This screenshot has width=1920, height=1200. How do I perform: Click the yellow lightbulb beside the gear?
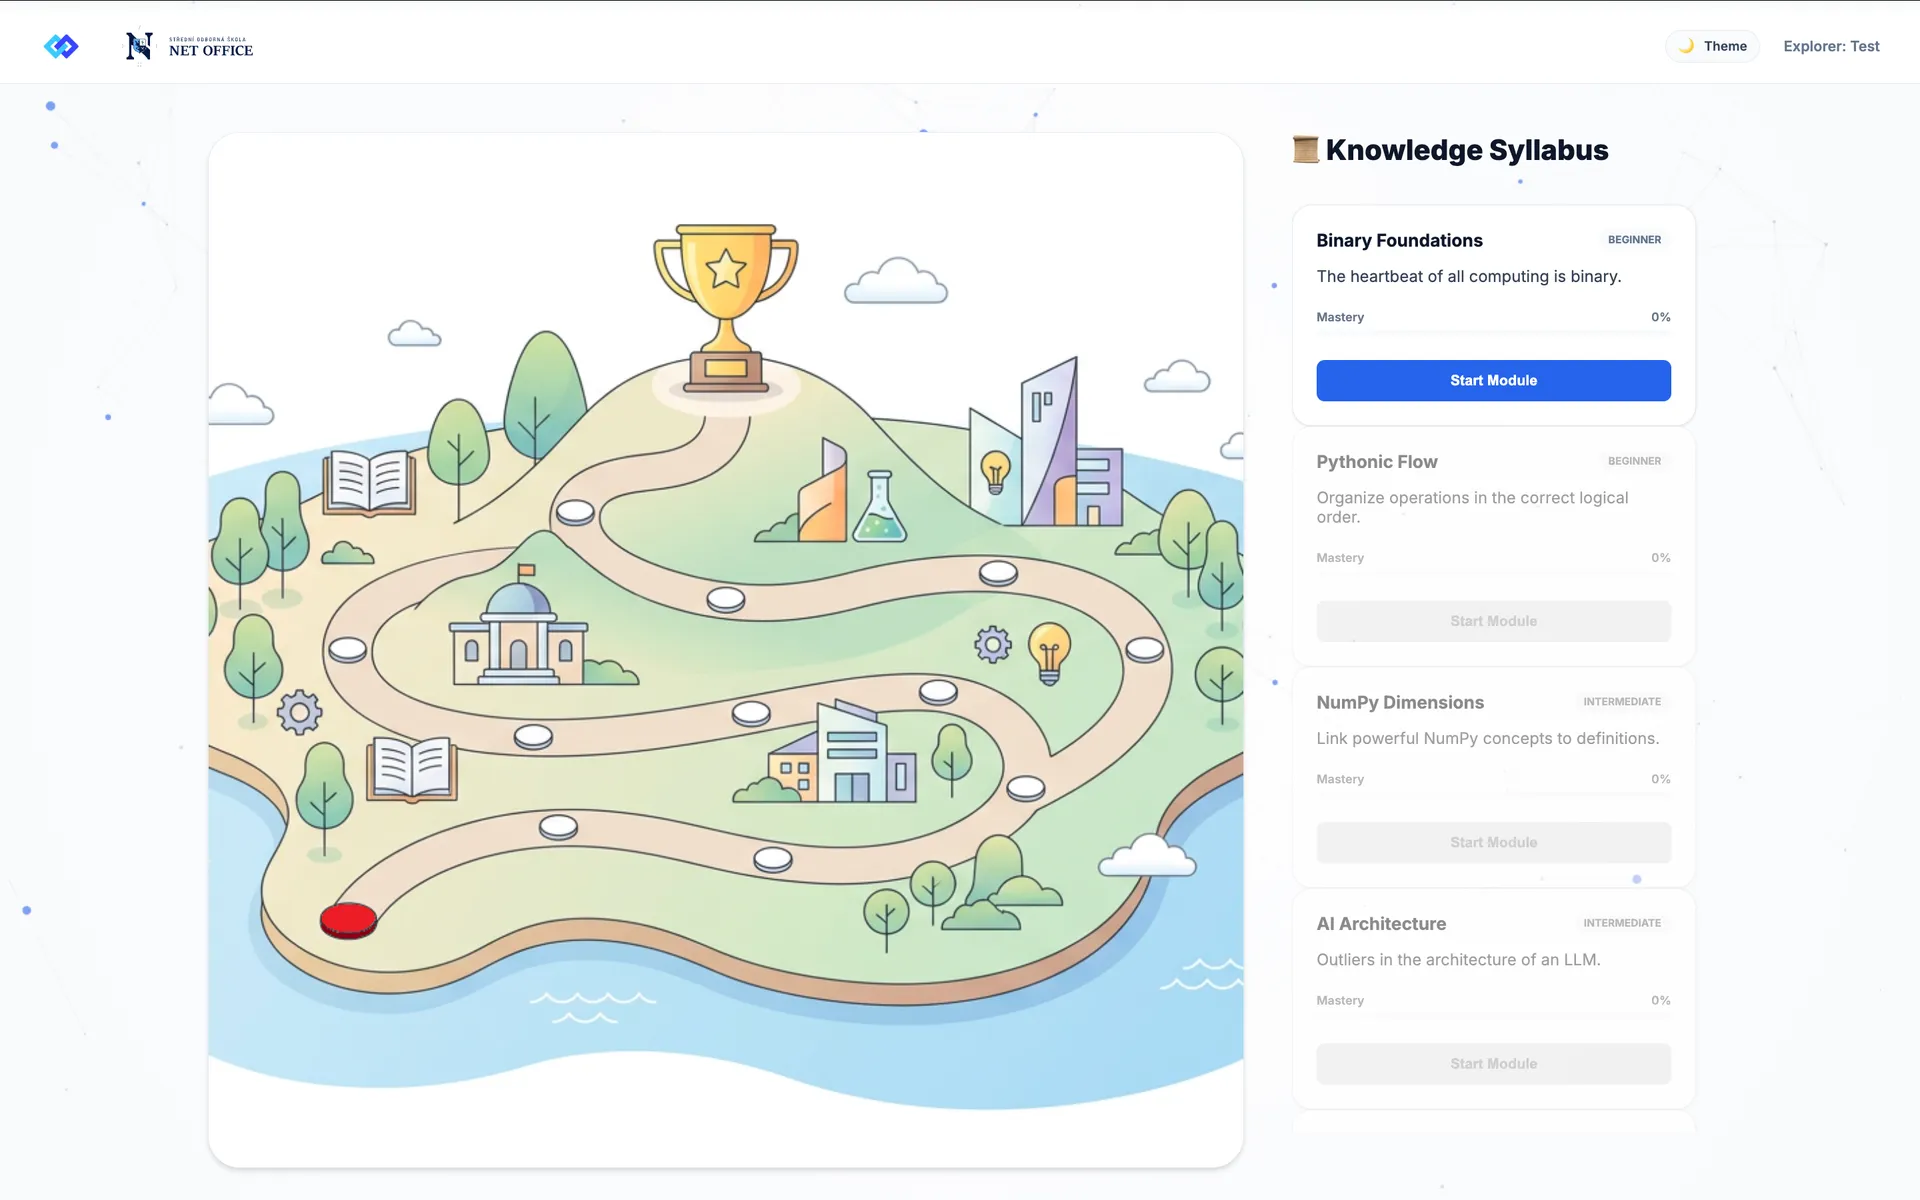1049,653
